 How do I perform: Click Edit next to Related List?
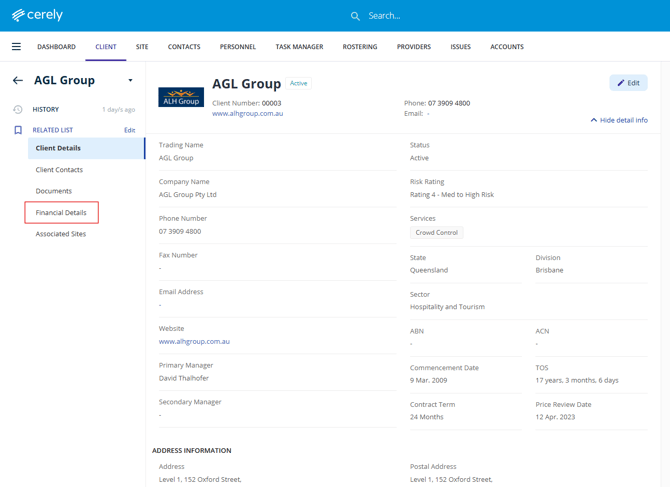pos(129,130)
